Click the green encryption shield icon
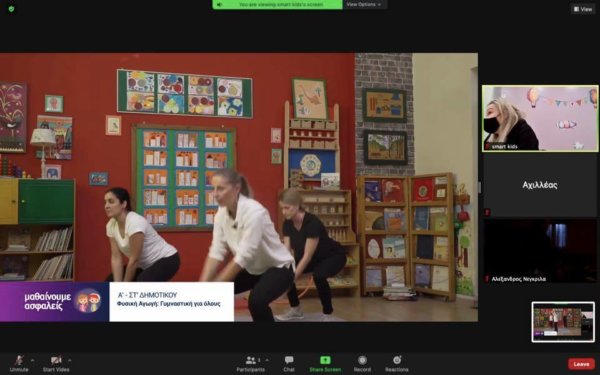This screenshot has width=600, height=375. (x=11, y=8)
